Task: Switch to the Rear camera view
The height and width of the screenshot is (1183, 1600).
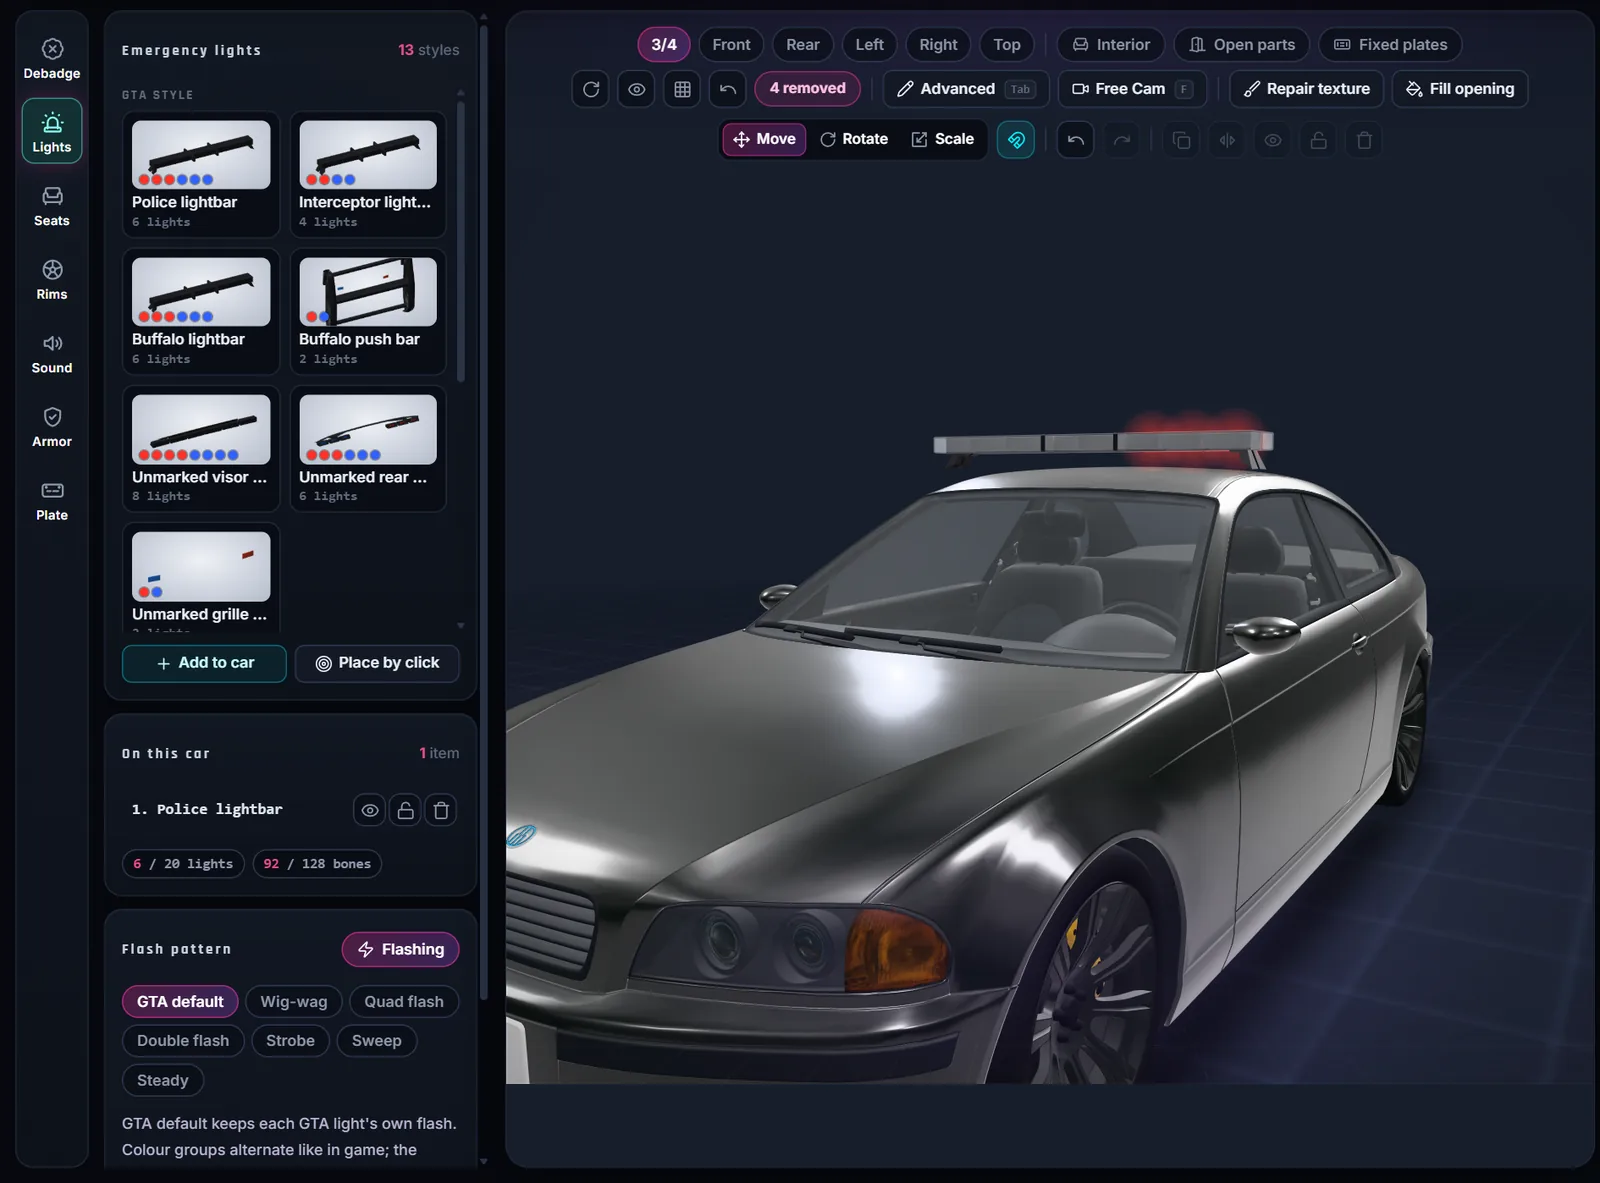Action: [802, 45]
